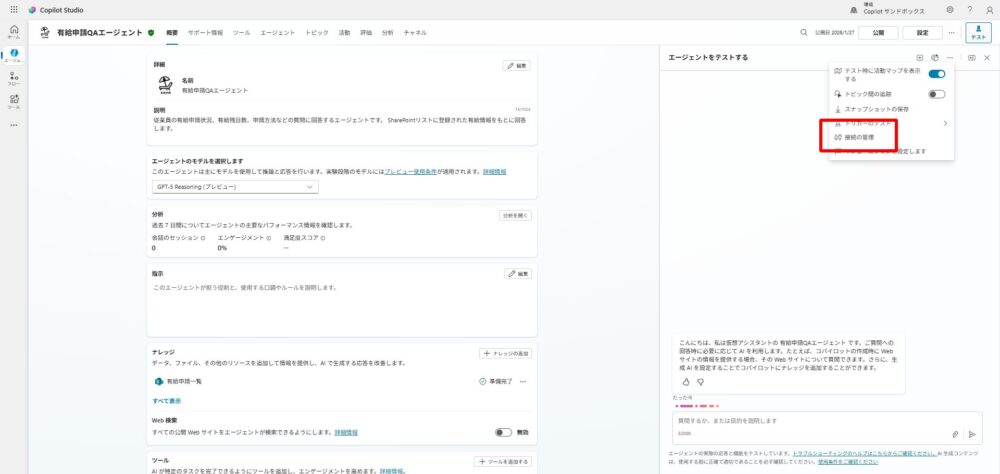This screenshot has height=474, width=1000.
Task: Open the GPT-5 Reasoning model dropdown
Action: click(235, 187)
